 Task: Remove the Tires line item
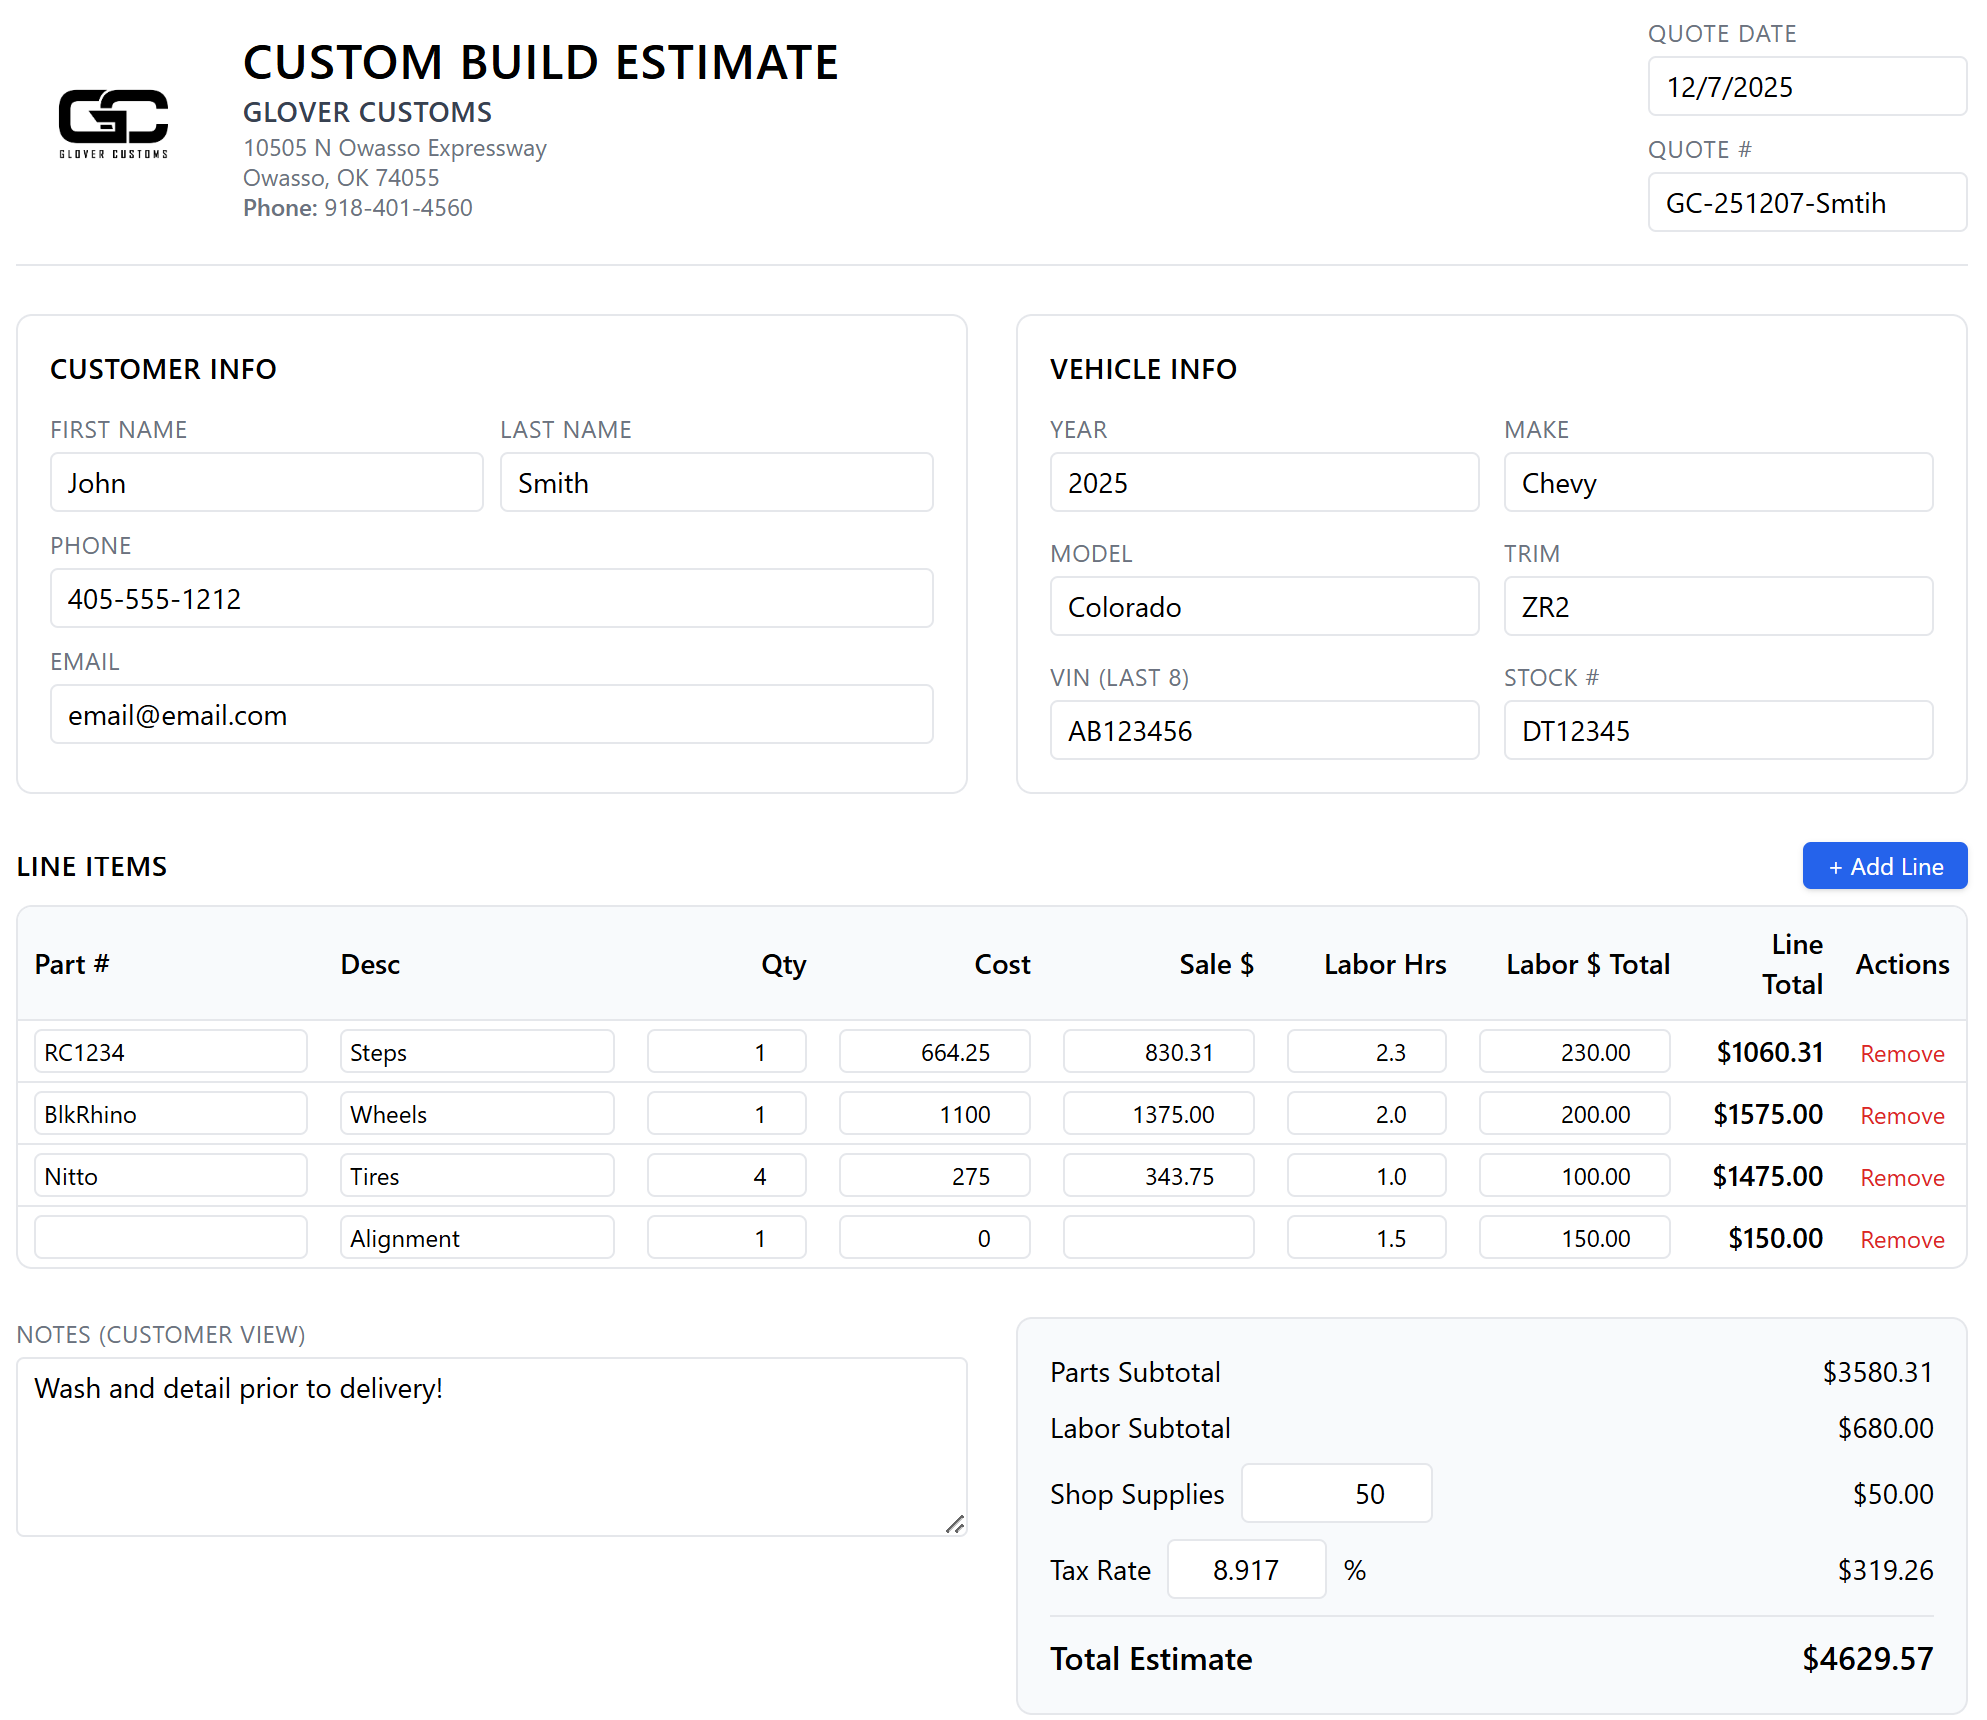pyautogui.click(x=1901, y=1177)
